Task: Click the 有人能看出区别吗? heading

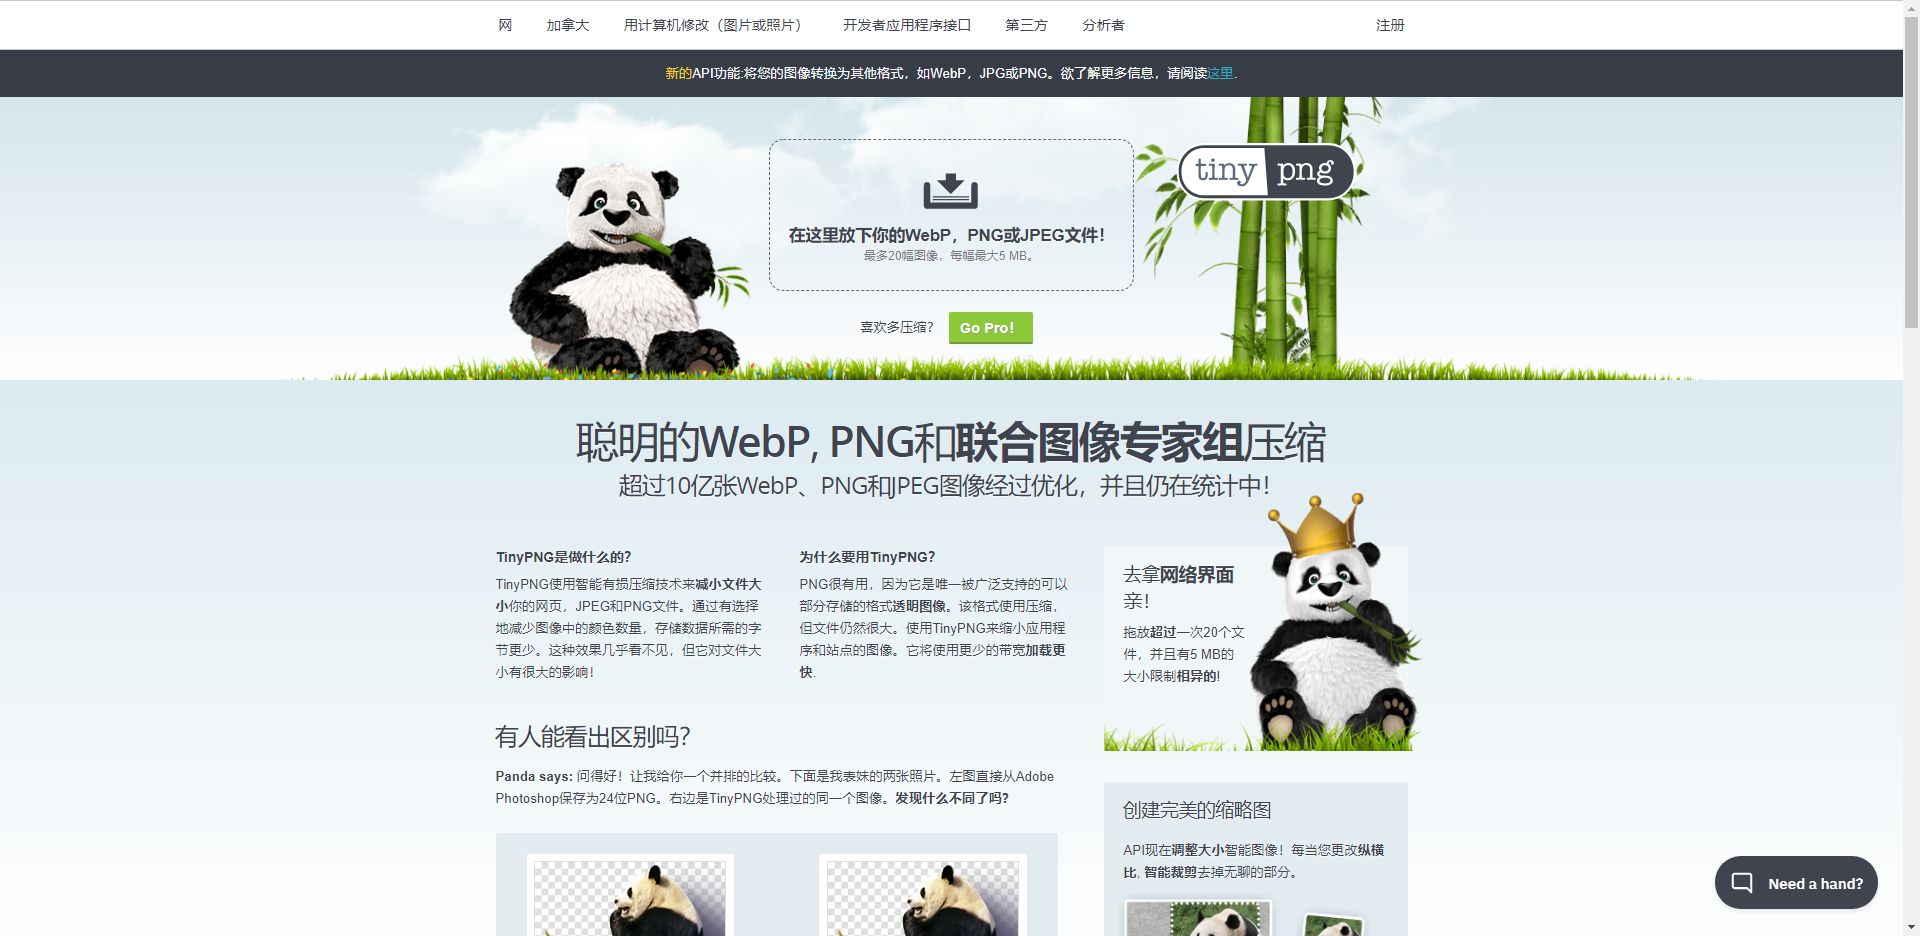Action: click(593, 737)
